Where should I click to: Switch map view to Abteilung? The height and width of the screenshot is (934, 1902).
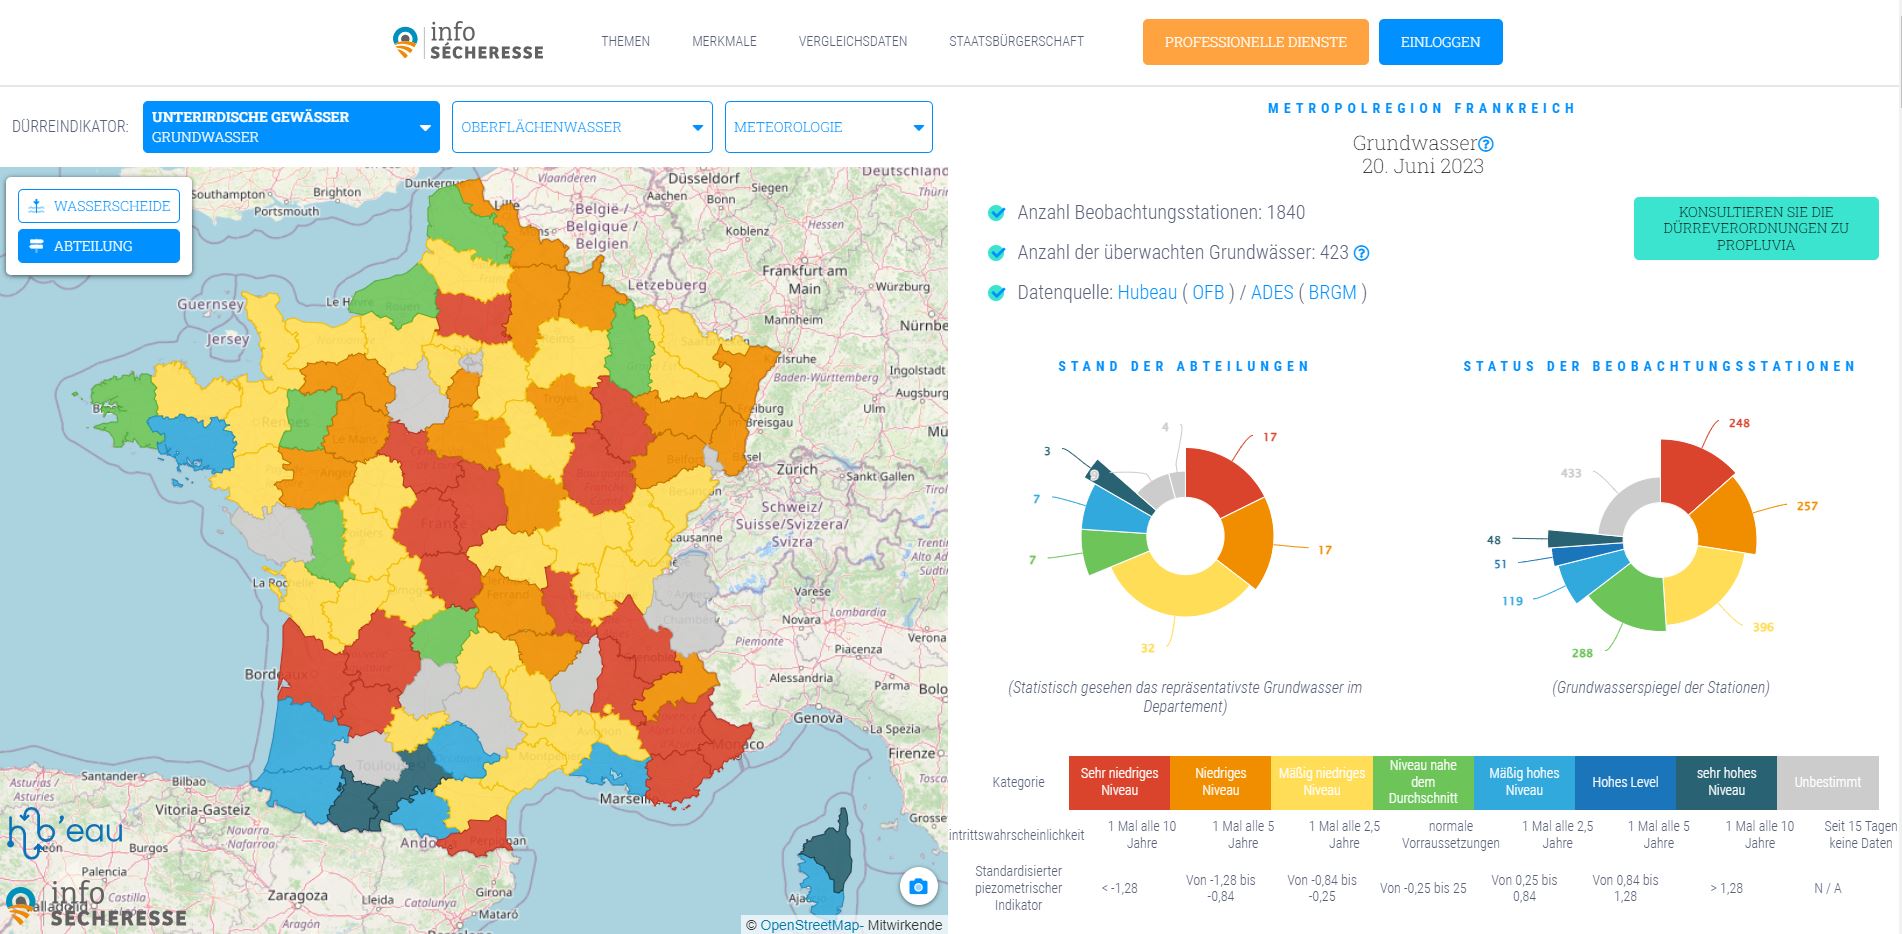99,246
